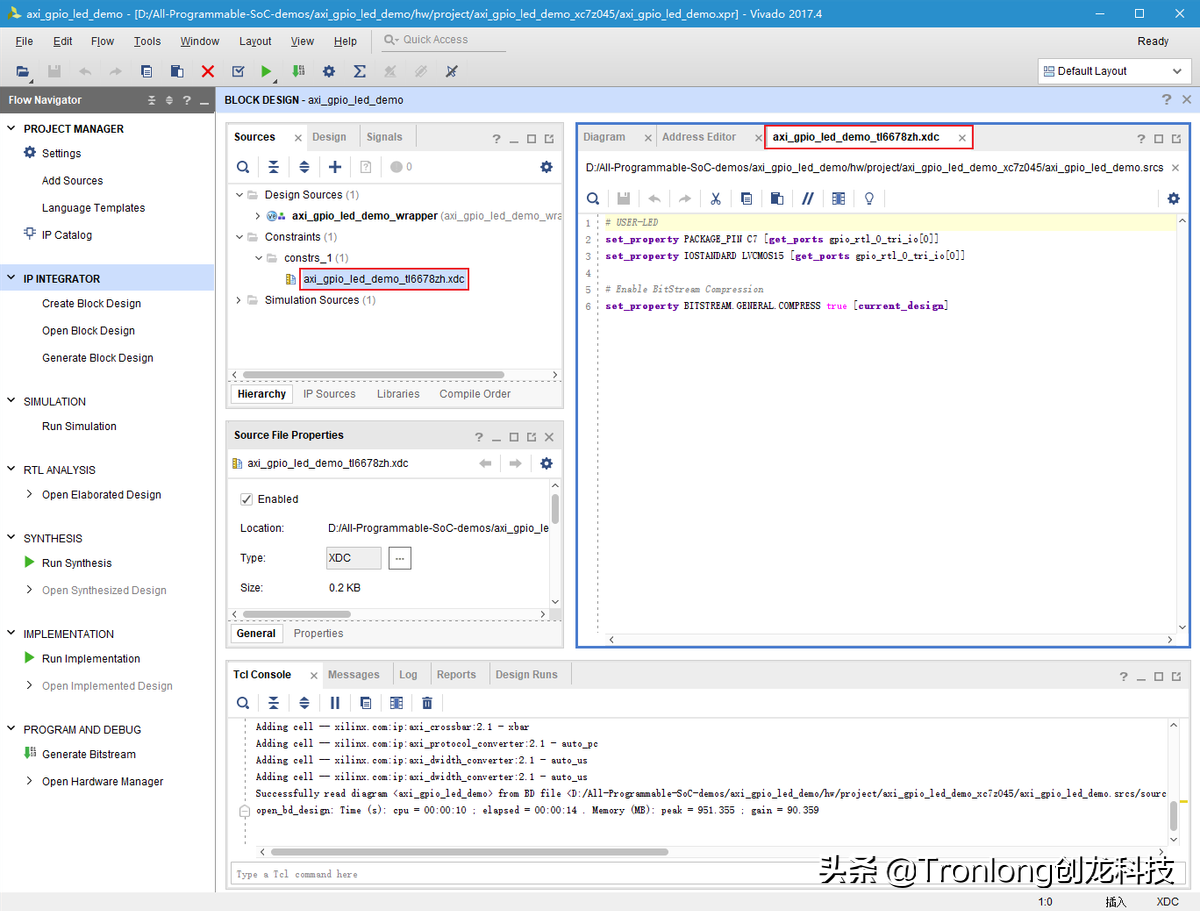Click Create Block Design

[x=91, y=303]
